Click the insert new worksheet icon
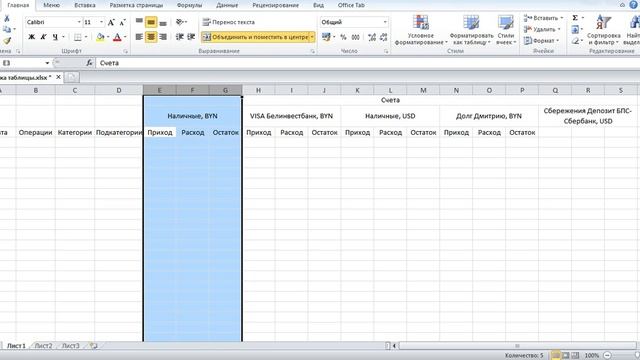This screenshot has width=640, height=360. tap(93, 346)
